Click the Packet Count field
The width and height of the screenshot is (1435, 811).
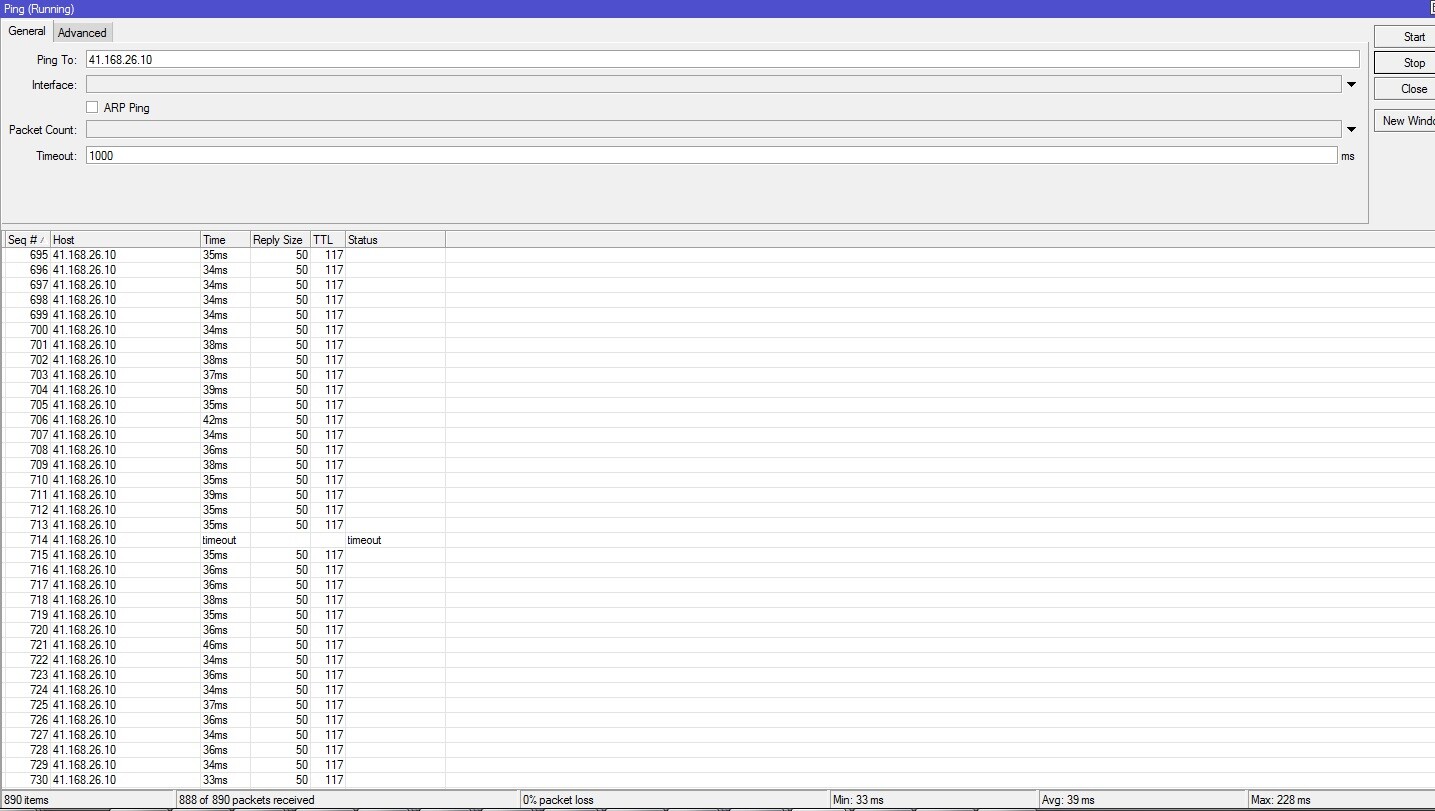coord(713,129)
